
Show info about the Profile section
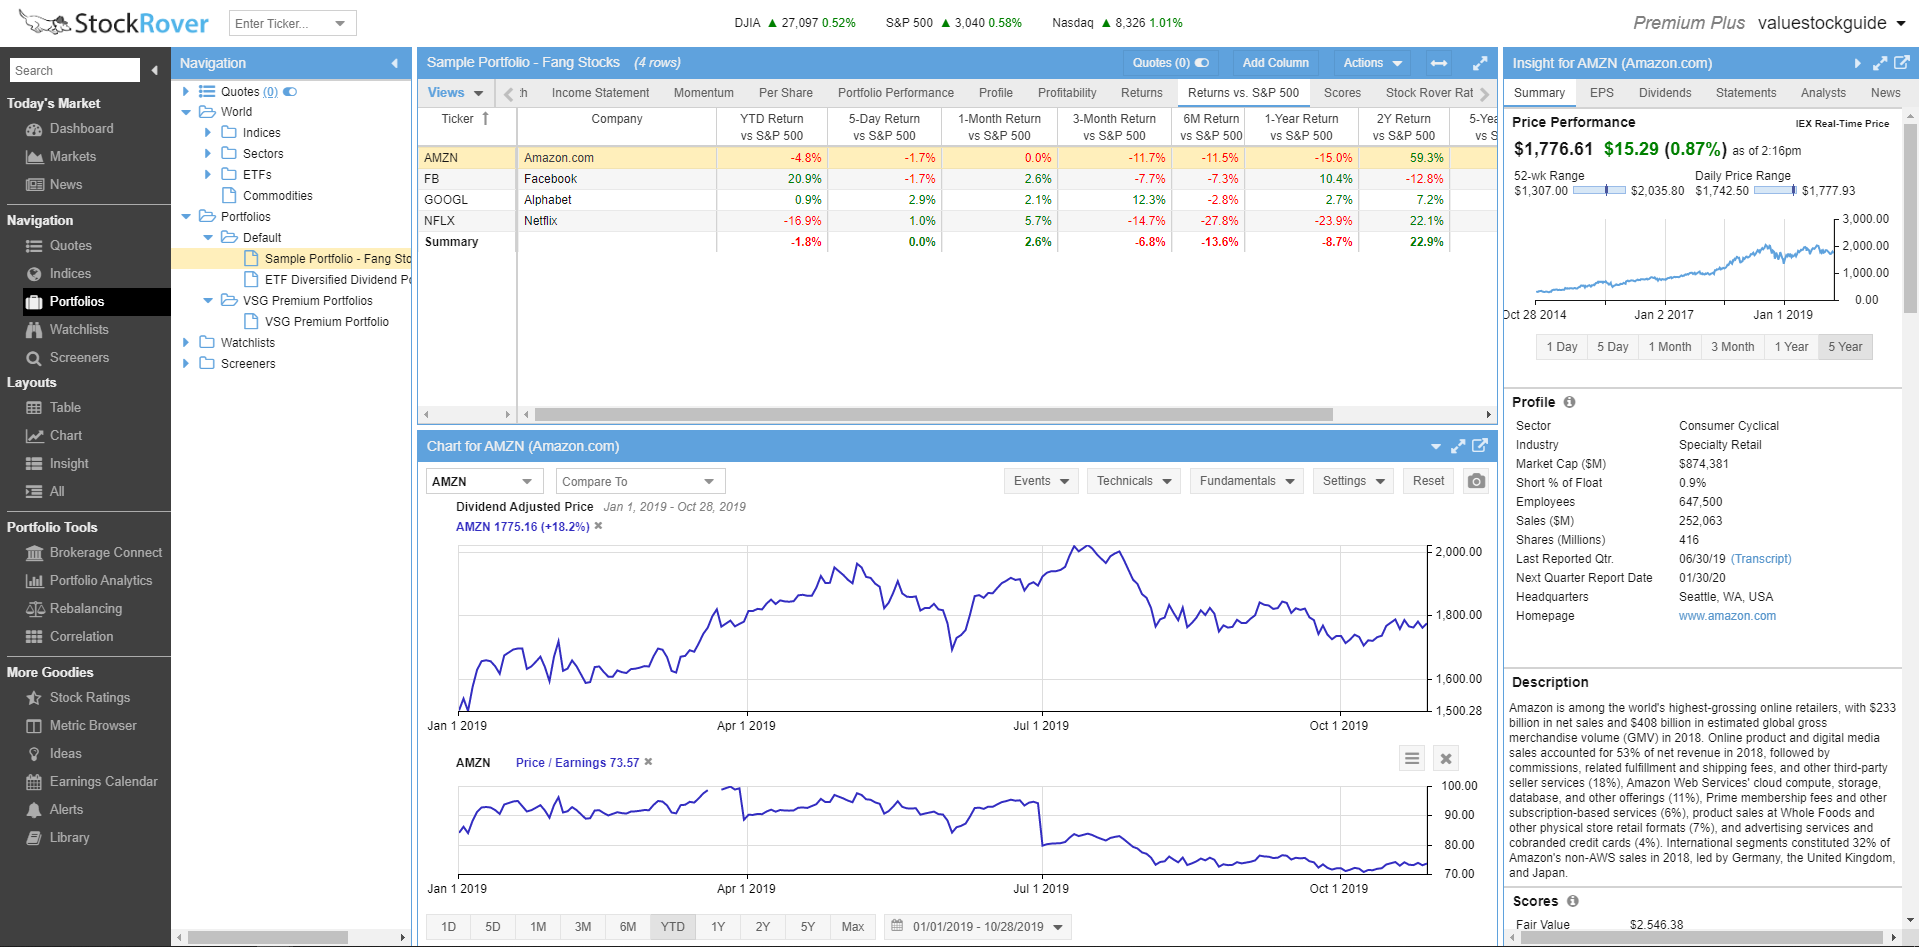(x=1569, y=402)
